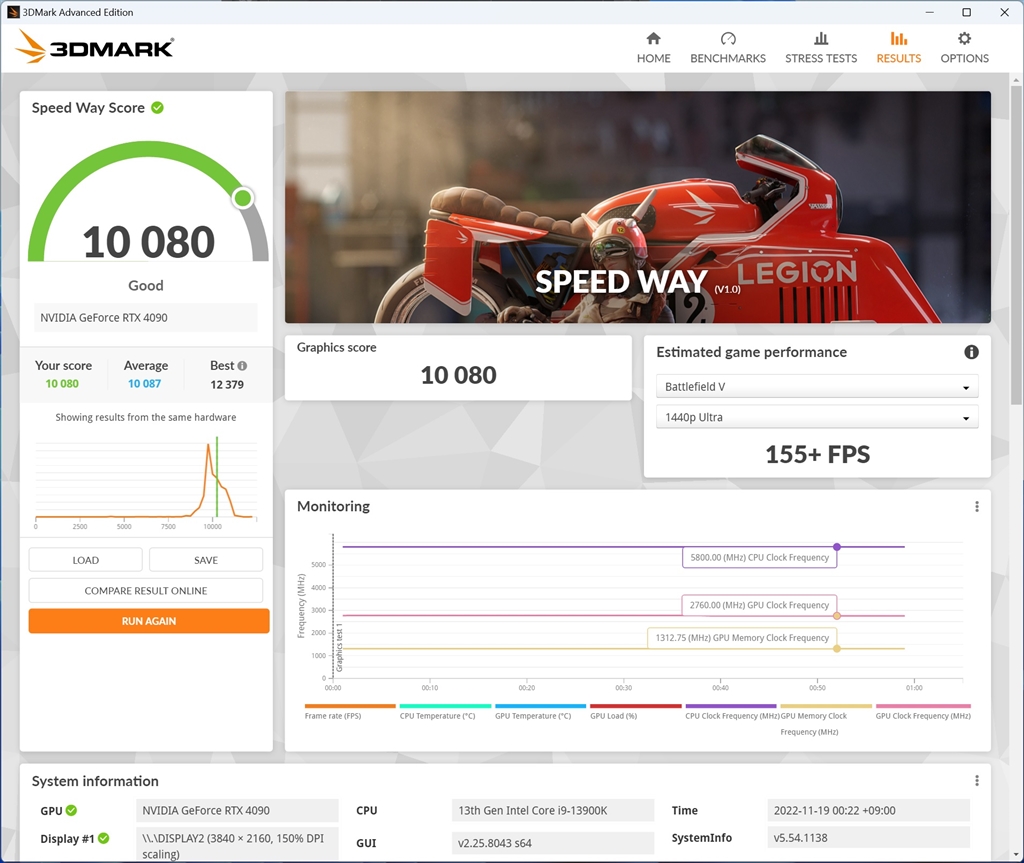
Task: Click the Estimated game performance info icon
Action: pos(970,352)
